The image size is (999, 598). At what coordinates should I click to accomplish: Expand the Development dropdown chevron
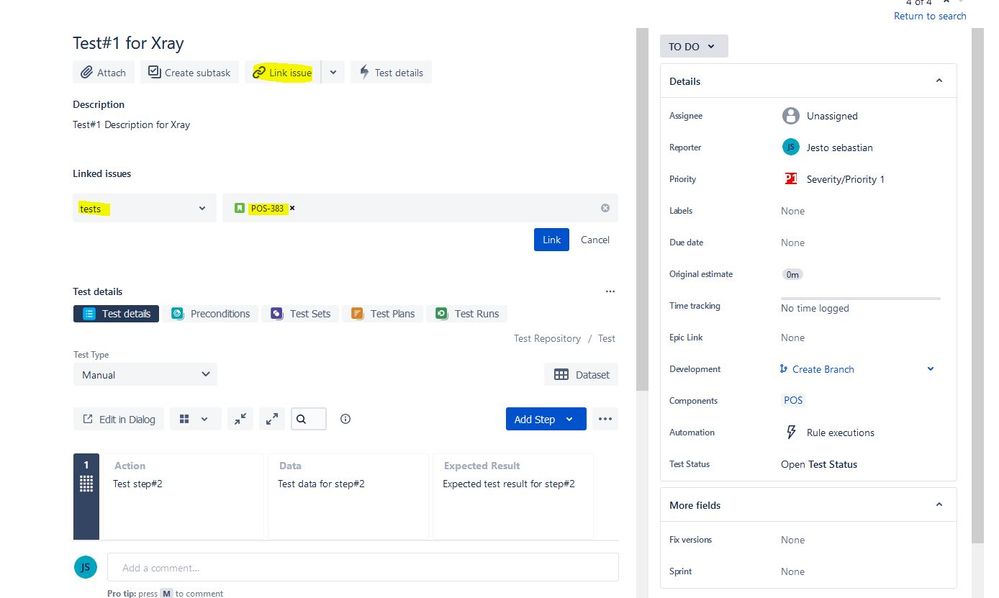[x=930, y=369]
